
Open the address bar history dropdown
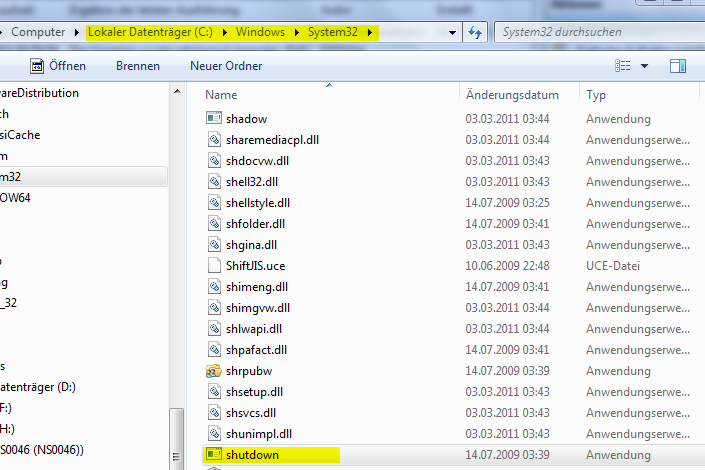[x=452, y=32]
